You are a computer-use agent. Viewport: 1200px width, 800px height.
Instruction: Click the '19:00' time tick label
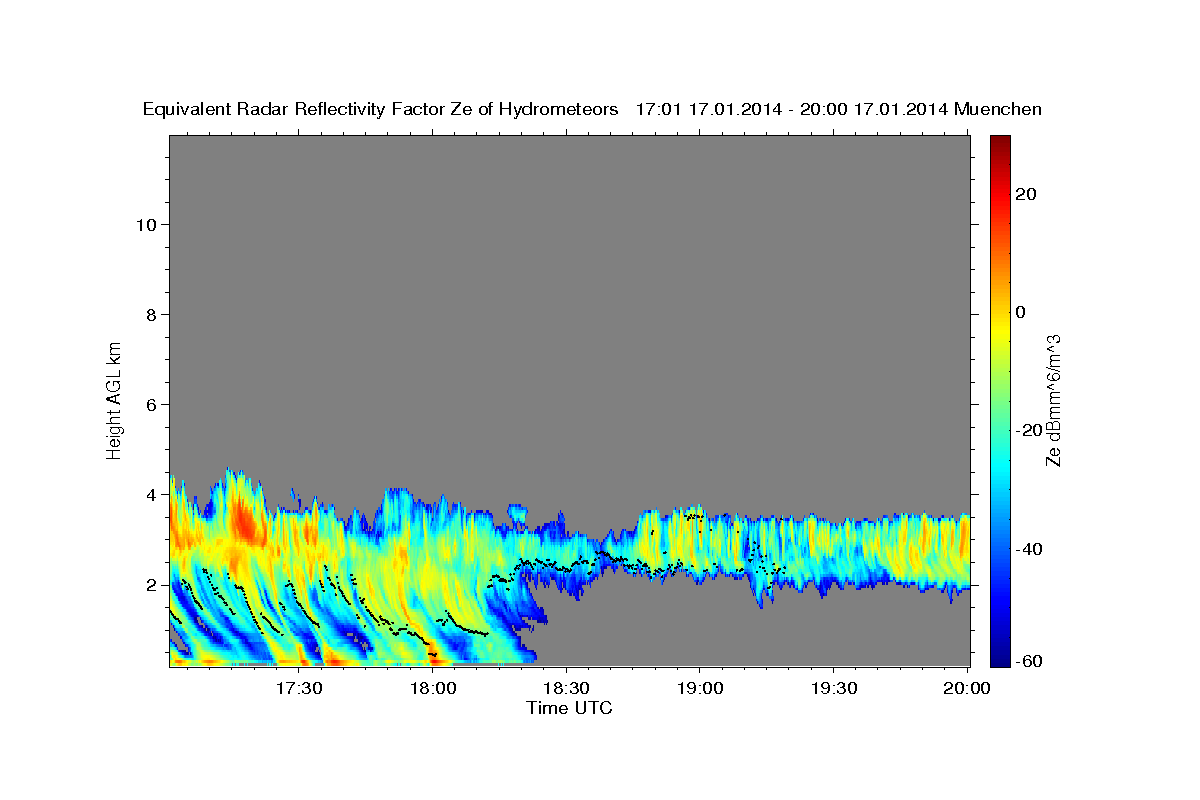[699, 689]
